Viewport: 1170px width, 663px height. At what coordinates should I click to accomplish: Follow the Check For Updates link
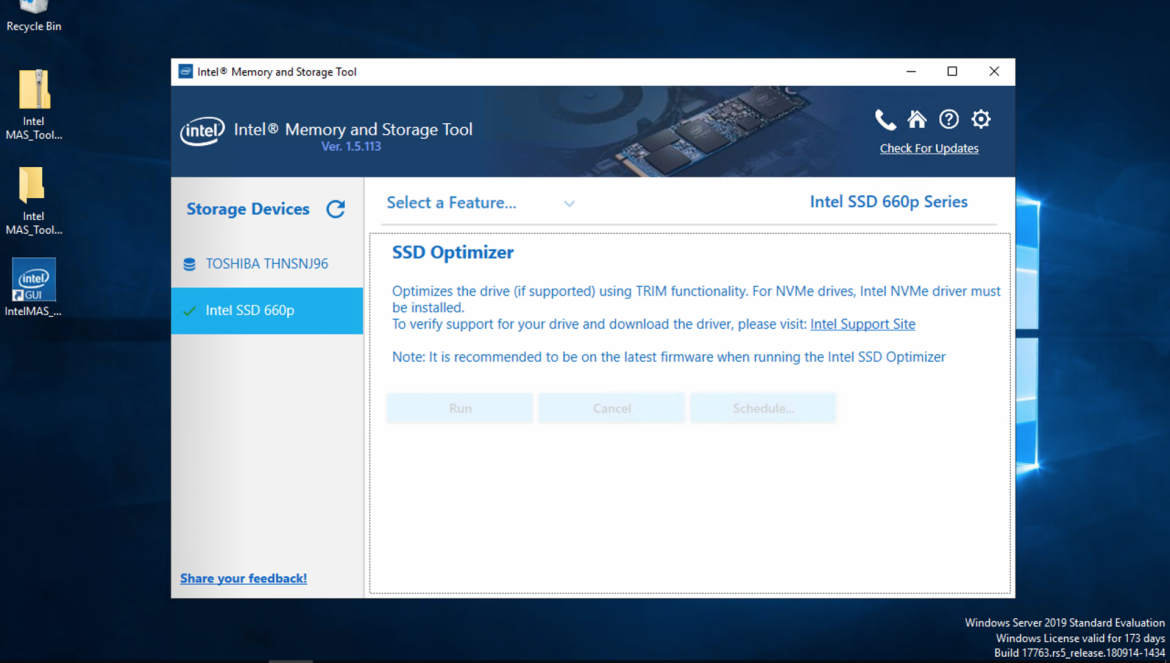pyautogui.click(x=929, y=148)
